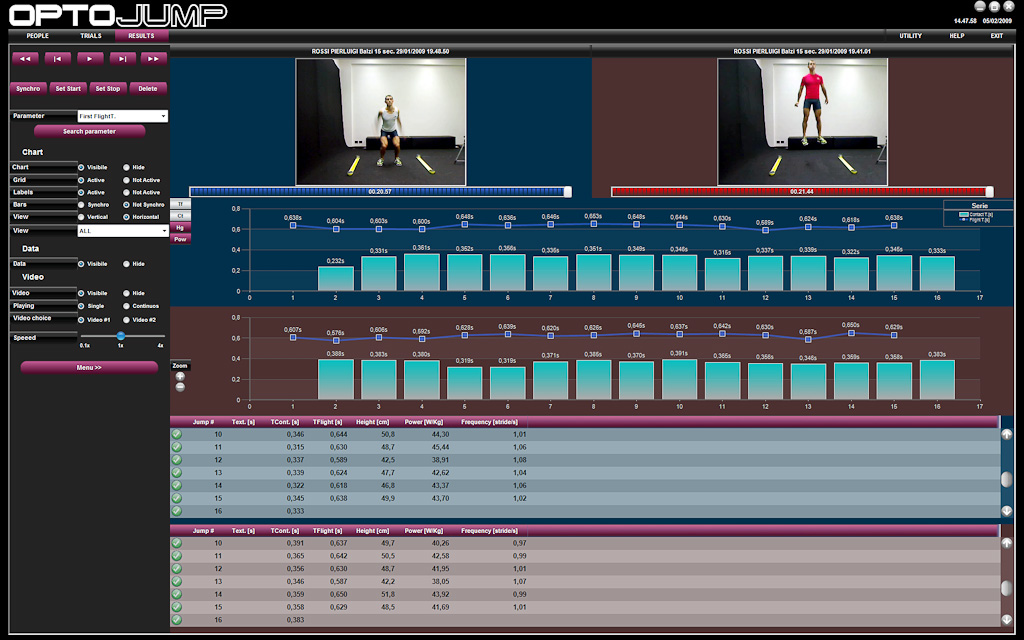Click the EXIT menu item
Viewport: 1024px width, 640px height.
[x=997, y=36]
